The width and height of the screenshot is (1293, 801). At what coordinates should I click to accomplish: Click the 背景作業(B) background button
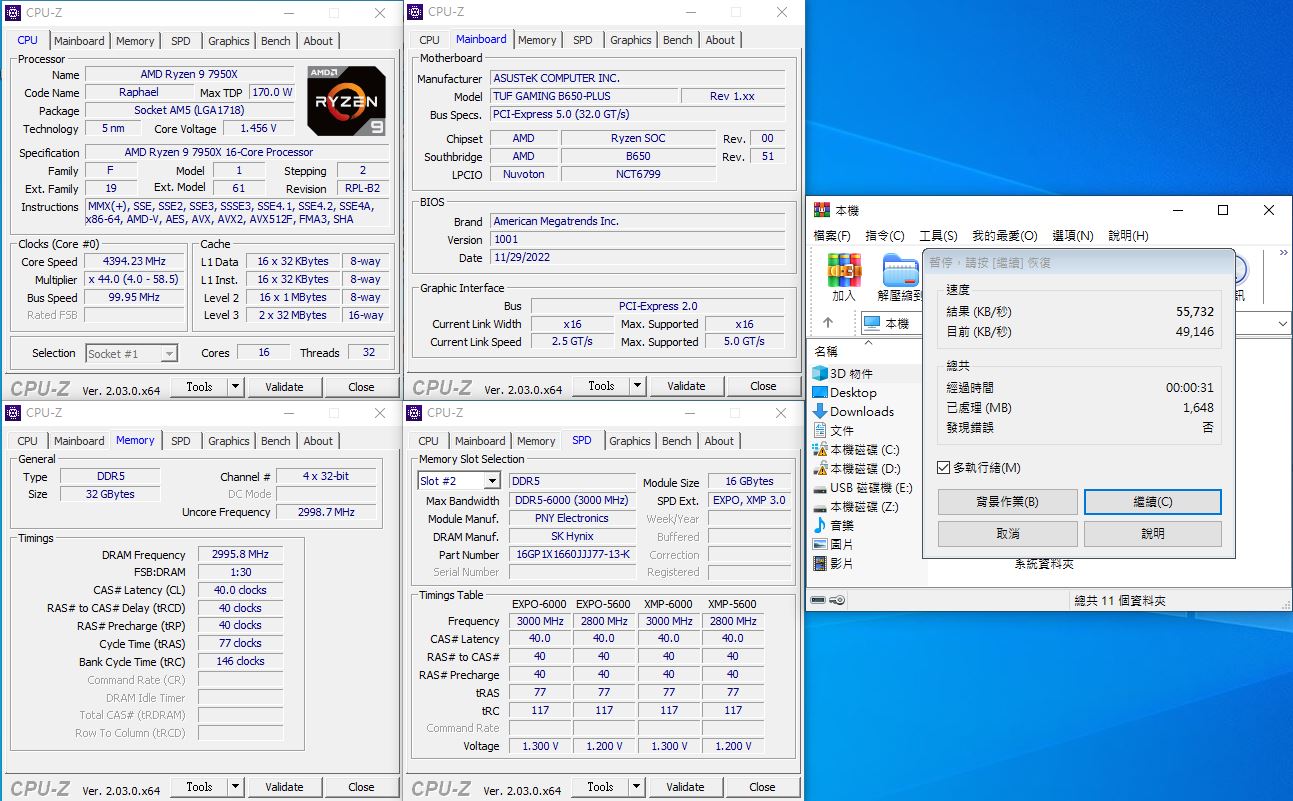(1008, 502)
